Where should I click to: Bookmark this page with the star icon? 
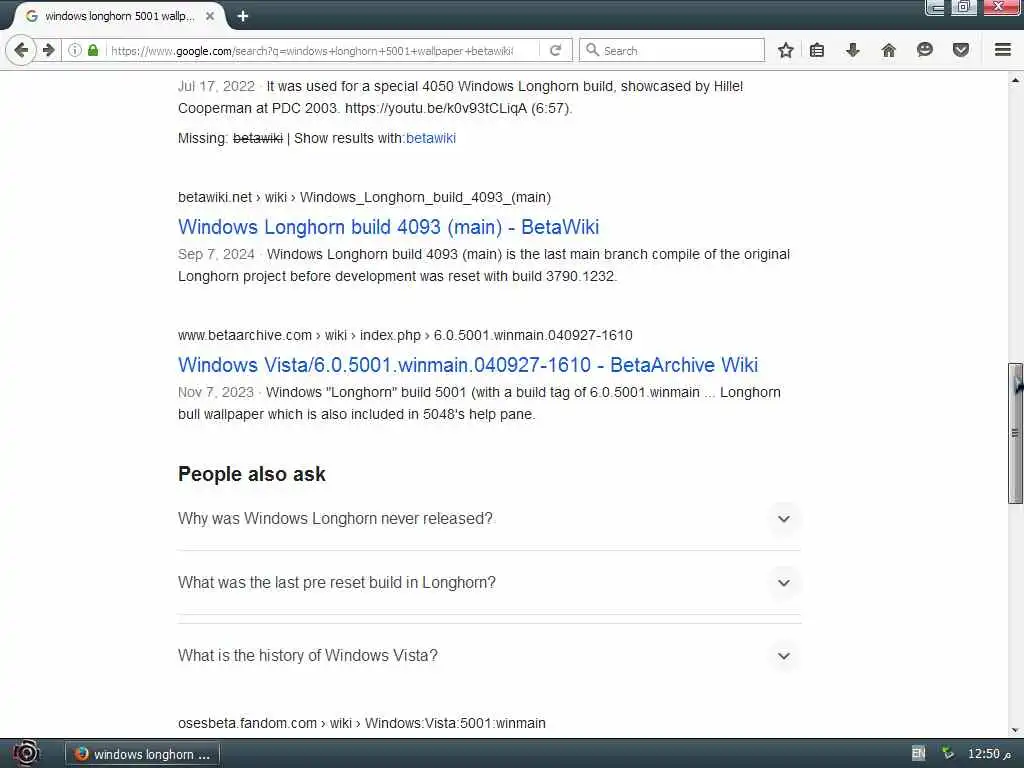786,50
